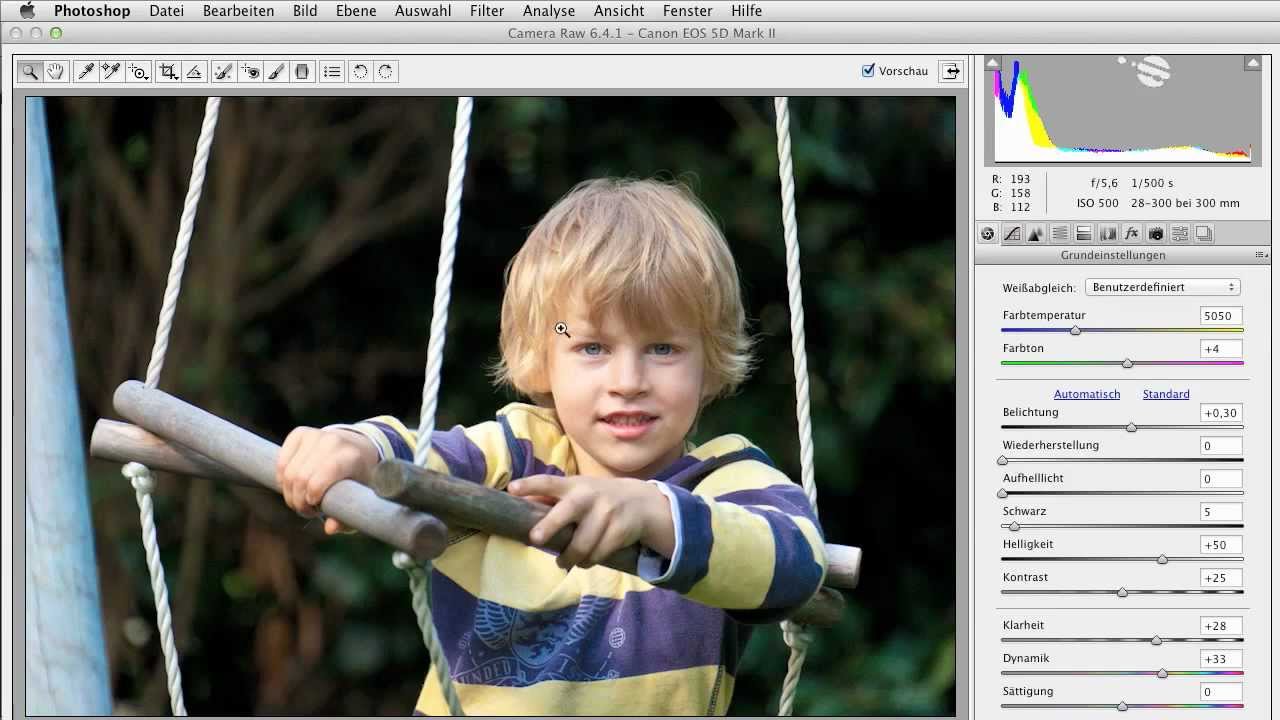1280x720 pixels.
Task: Select the Graduated Filter tool
Action: click(302, 71)
